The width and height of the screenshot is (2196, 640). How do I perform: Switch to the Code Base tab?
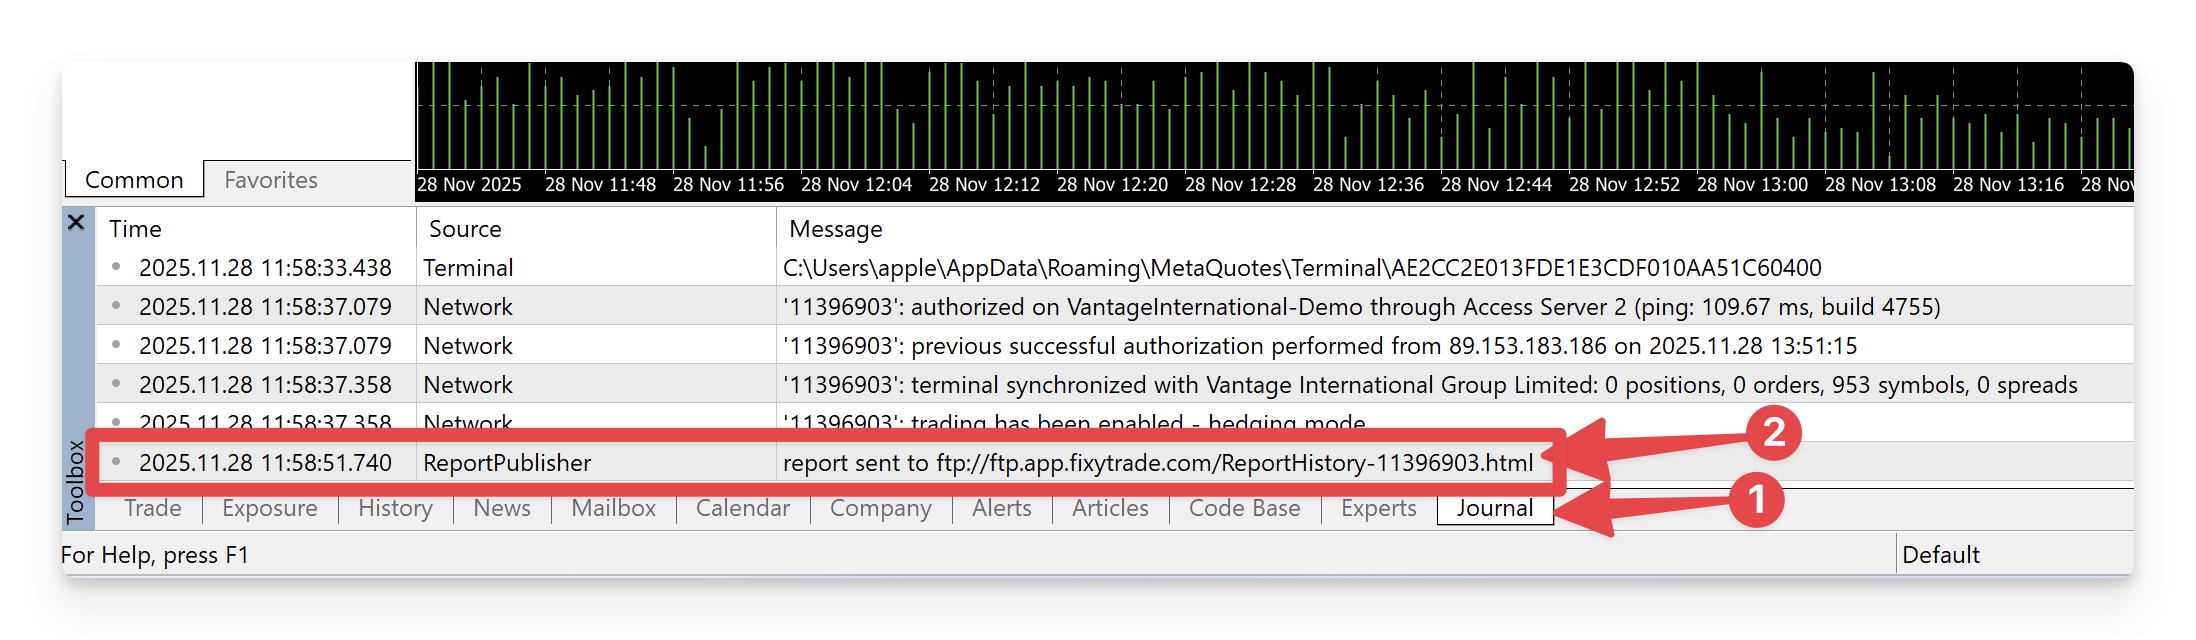coord(1244,508)
